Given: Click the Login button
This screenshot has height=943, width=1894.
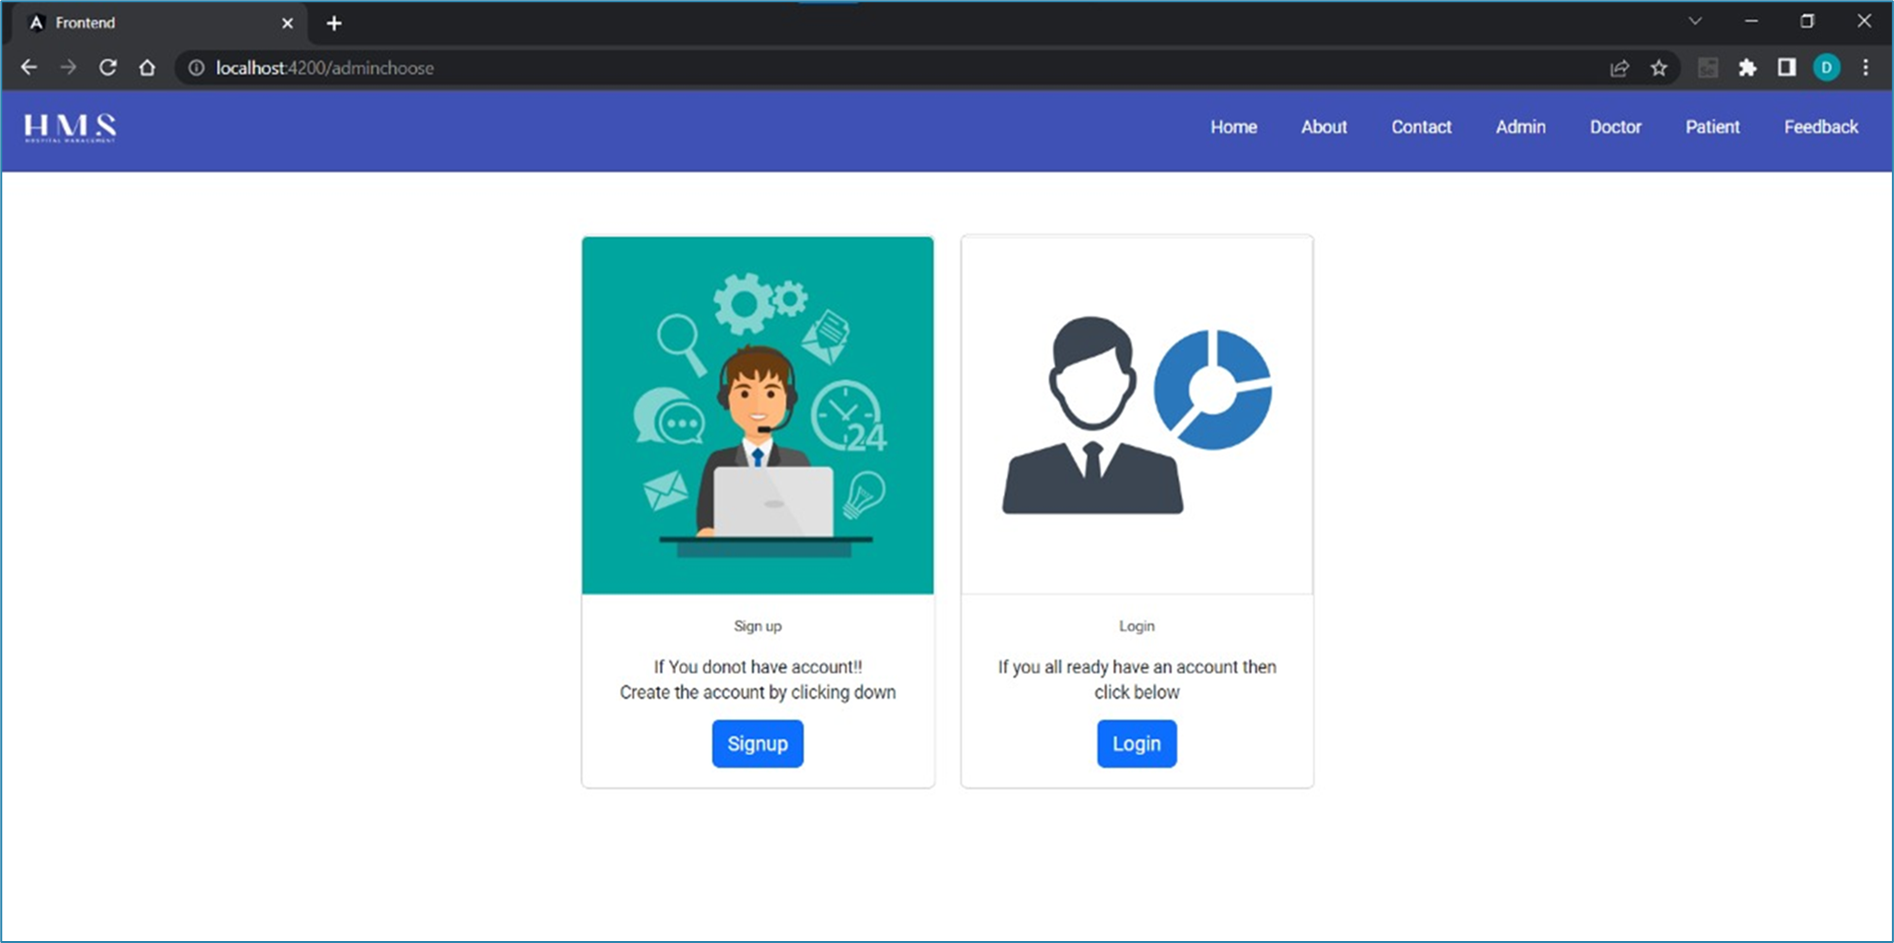Looking at the screenshot, I should (x=1136, y=744).
